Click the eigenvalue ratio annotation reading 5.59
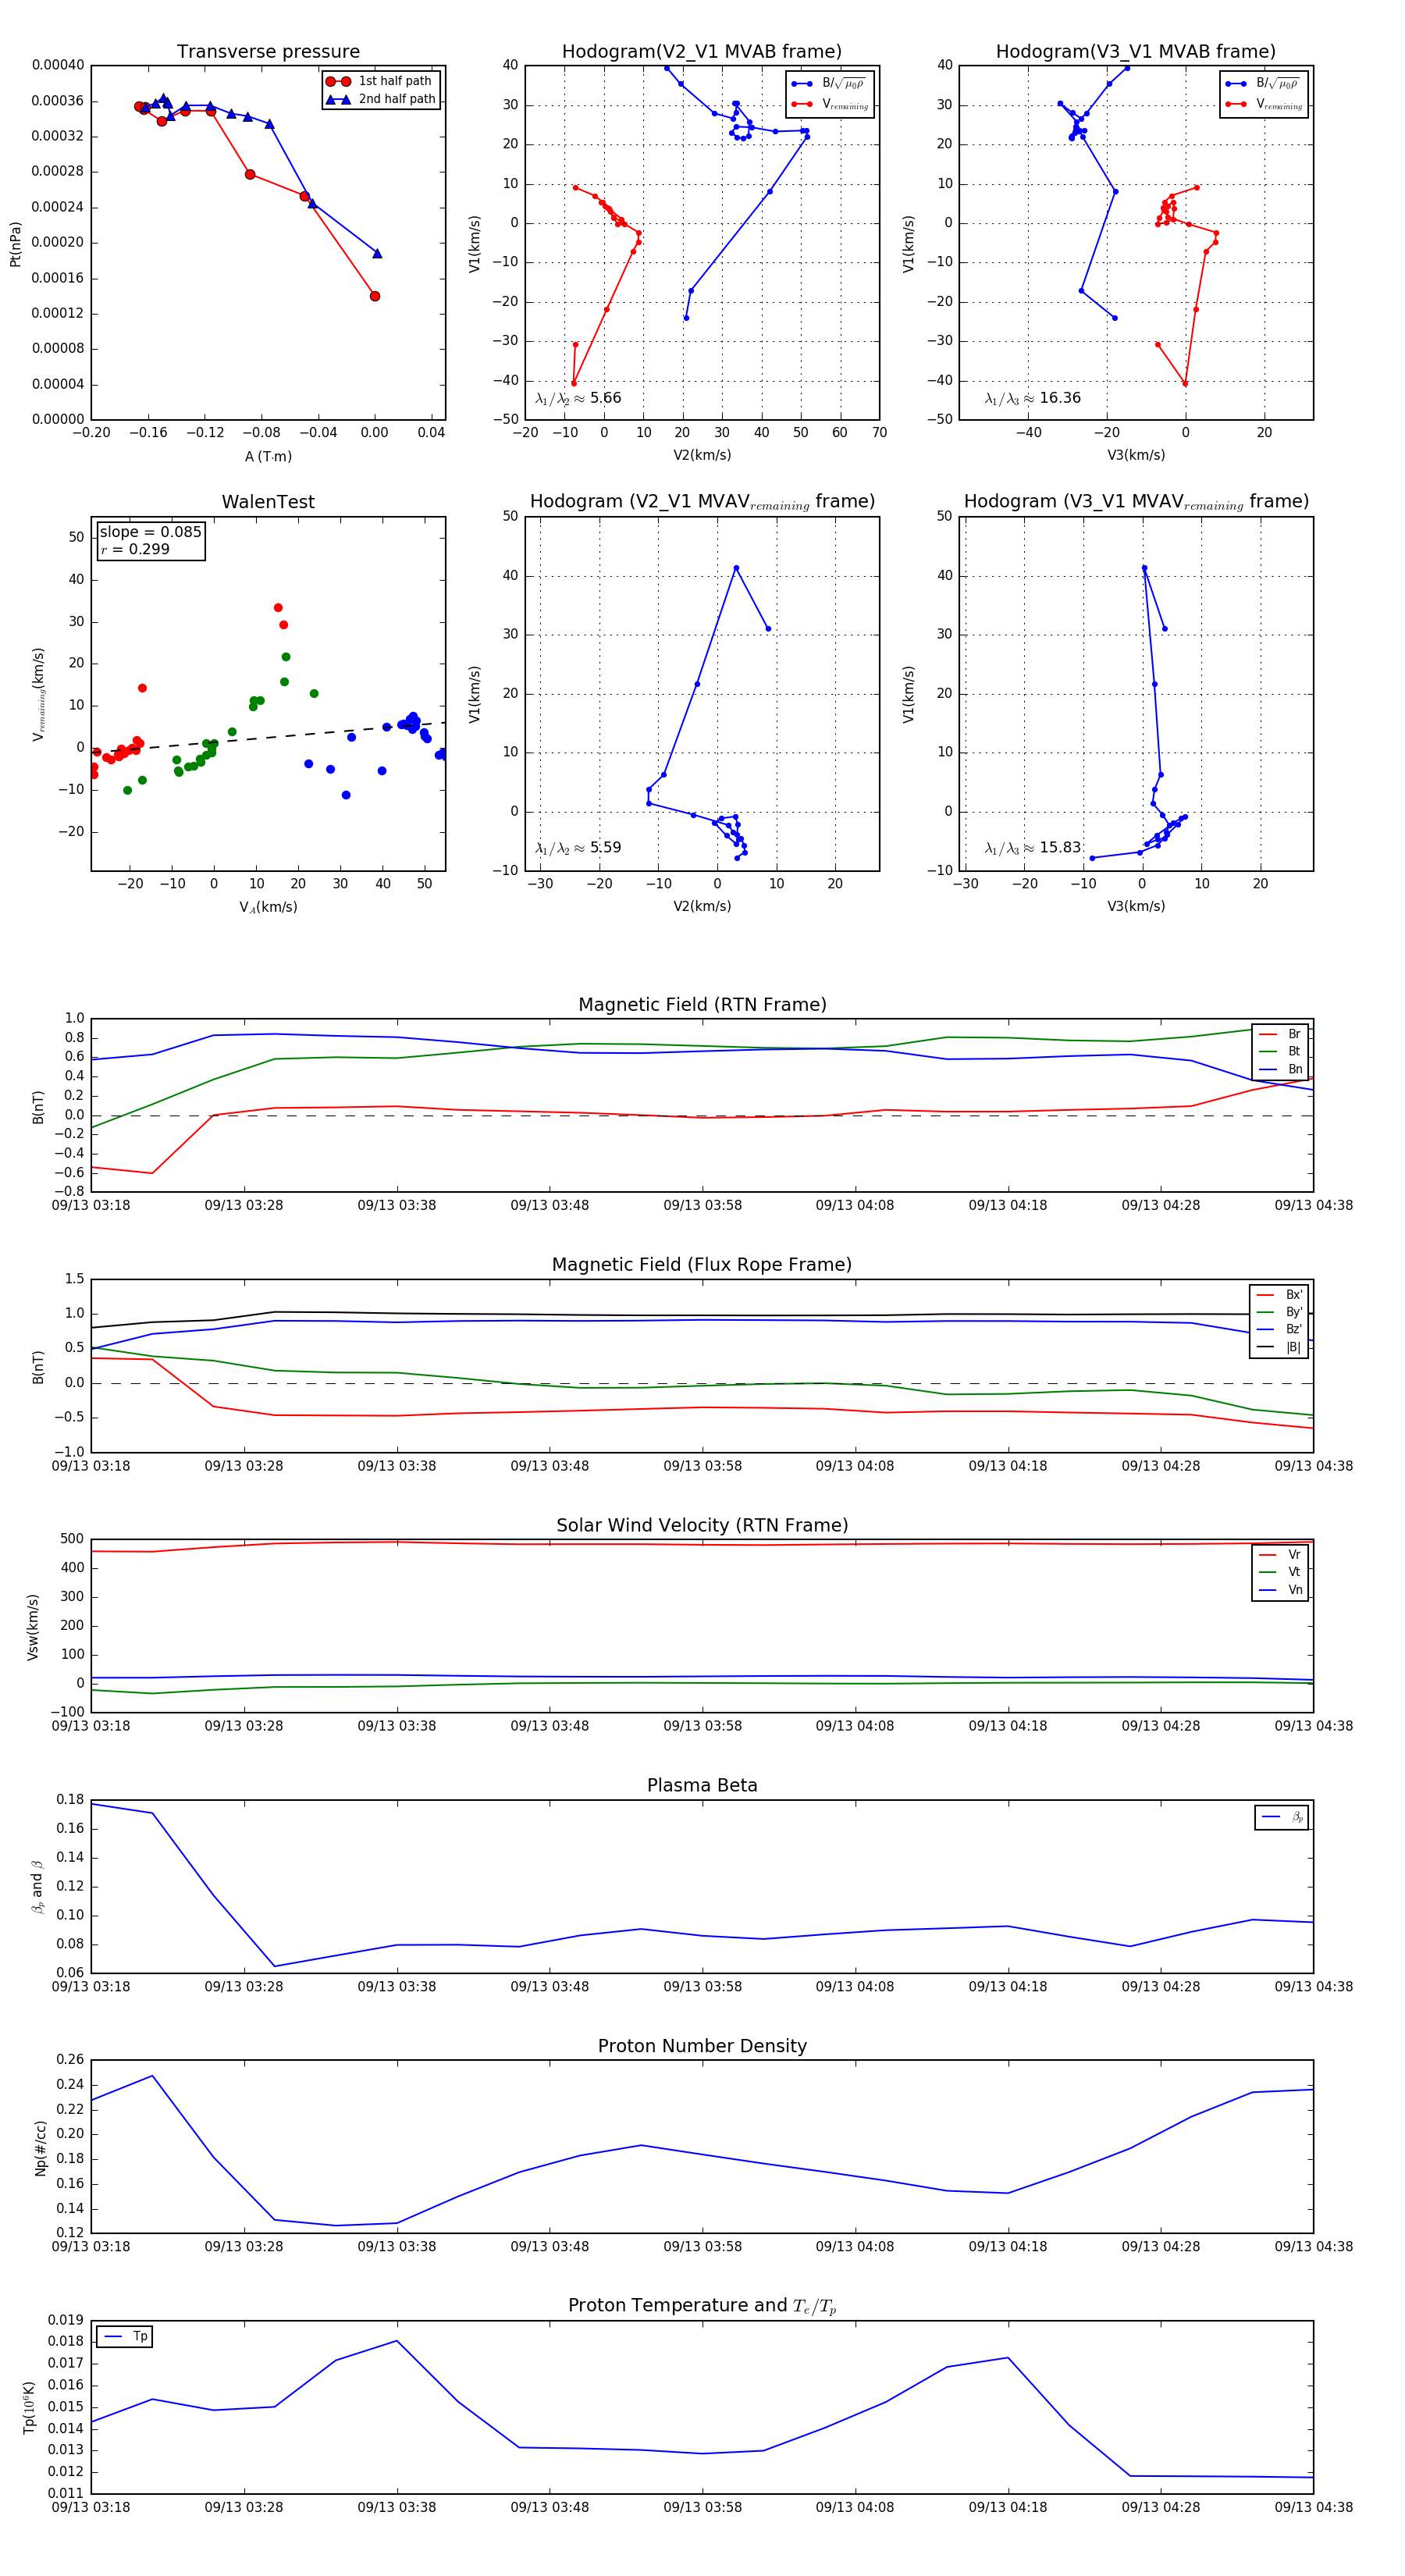This screenshot has width=1405, height=2576. click(579, 848)
